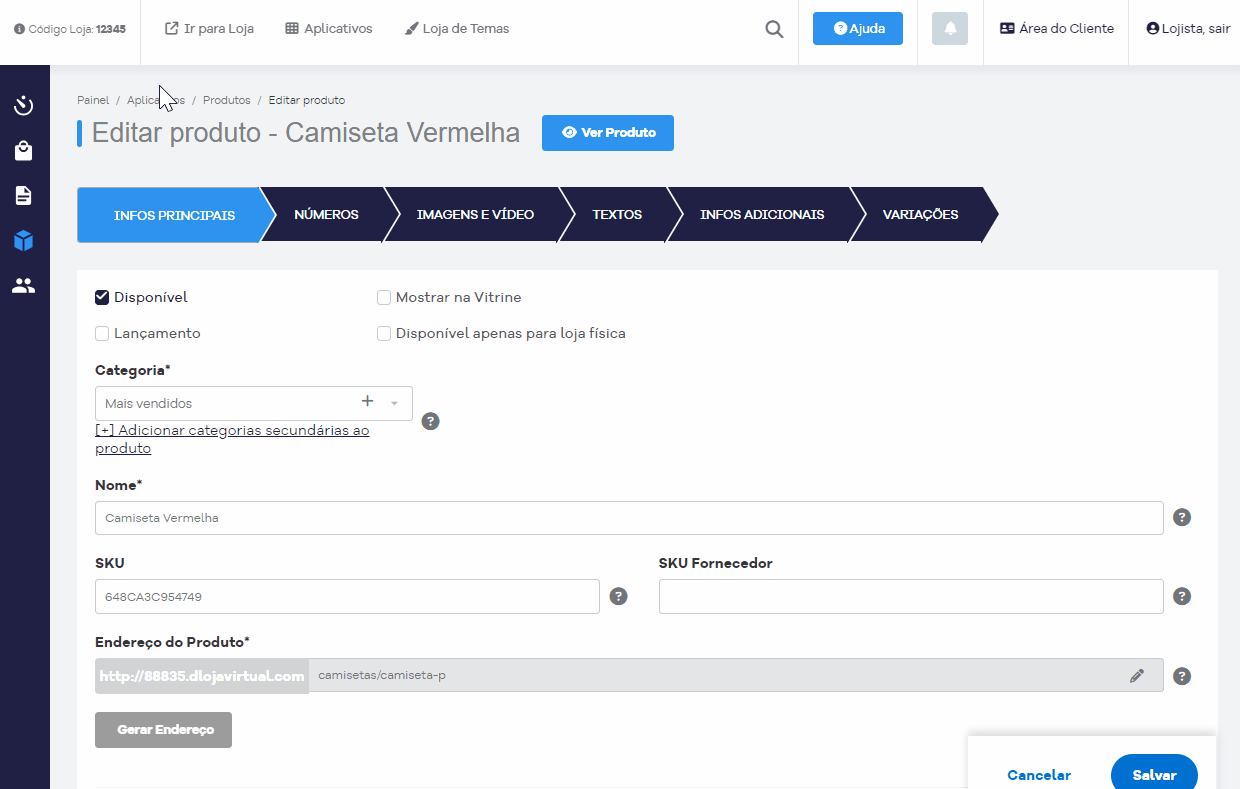The image size is (1240, 789).
Task: Click the Gerar Endereço button
Action: [164, 730]
